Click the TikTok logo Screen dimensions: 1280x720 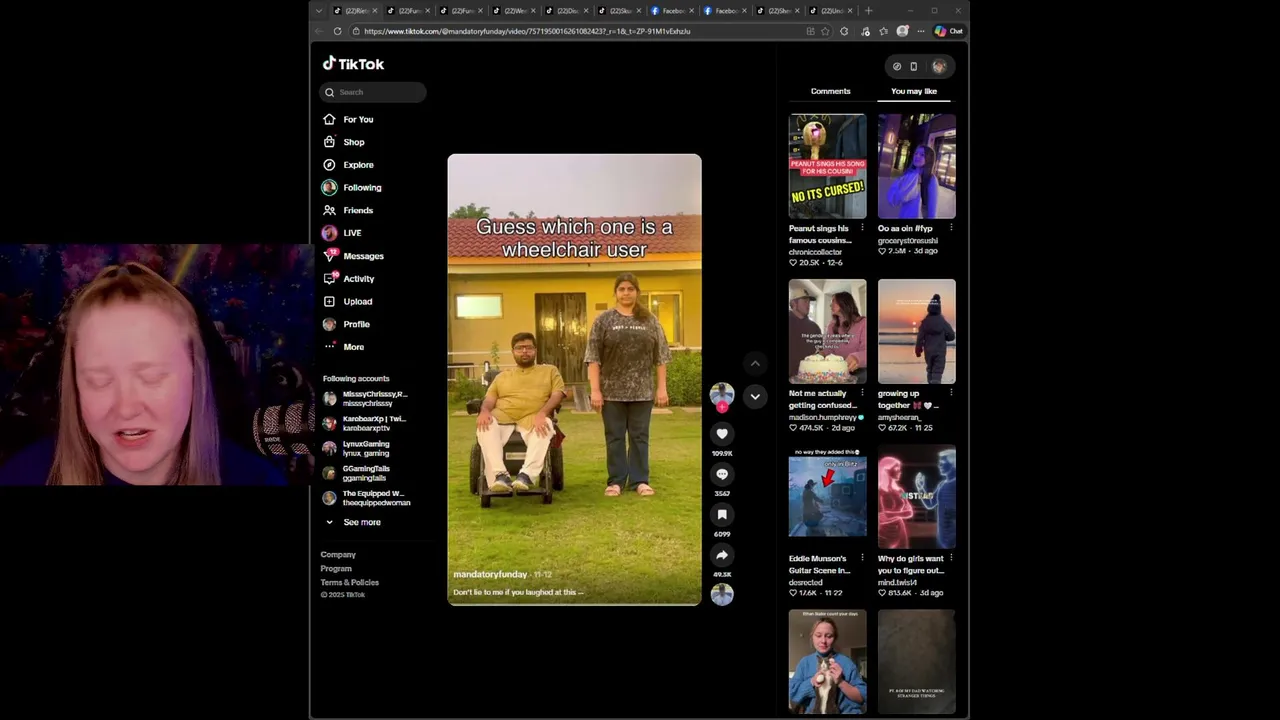click(353, 63)
